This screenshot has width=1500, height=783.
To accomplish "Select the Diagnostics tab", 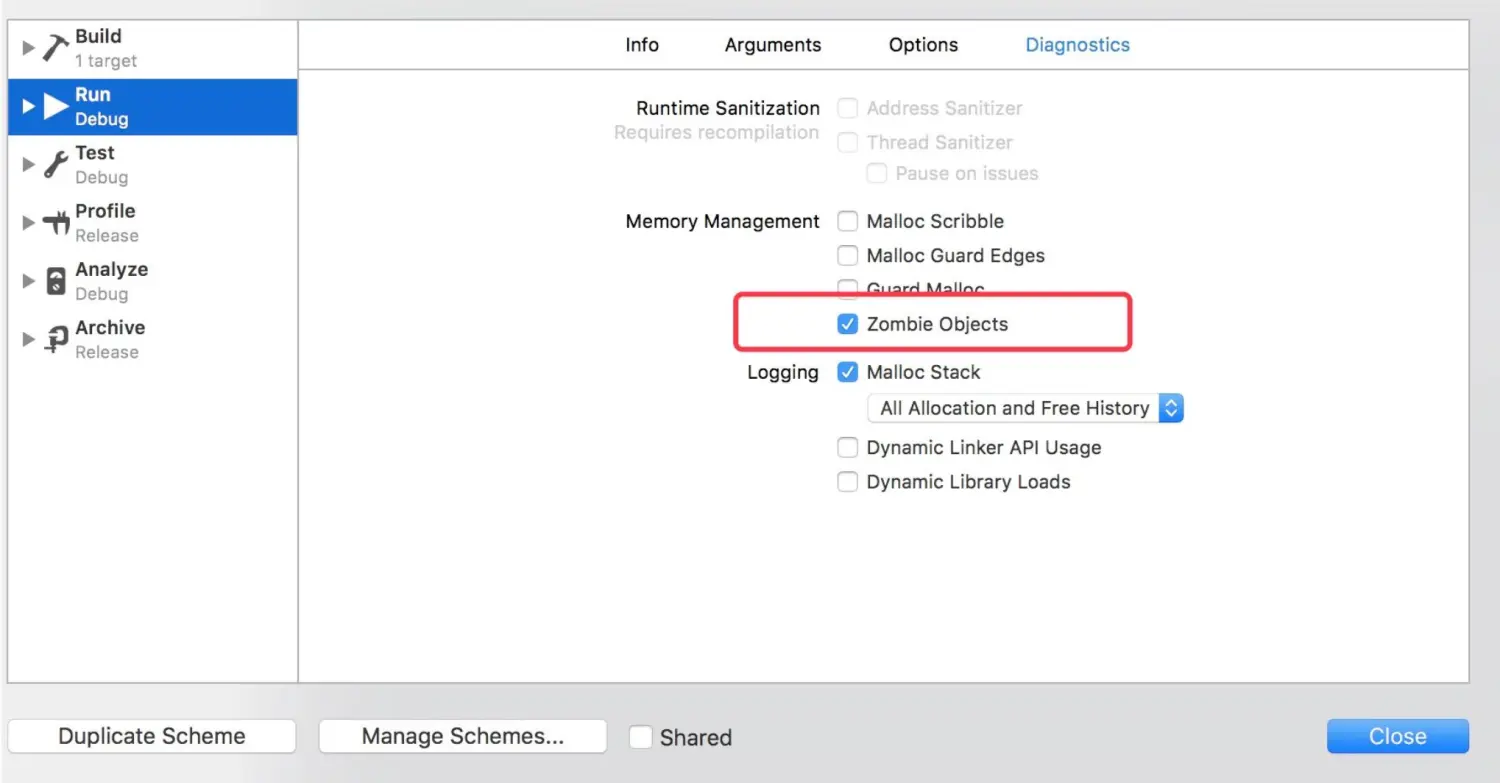I will pos(1078,45).
